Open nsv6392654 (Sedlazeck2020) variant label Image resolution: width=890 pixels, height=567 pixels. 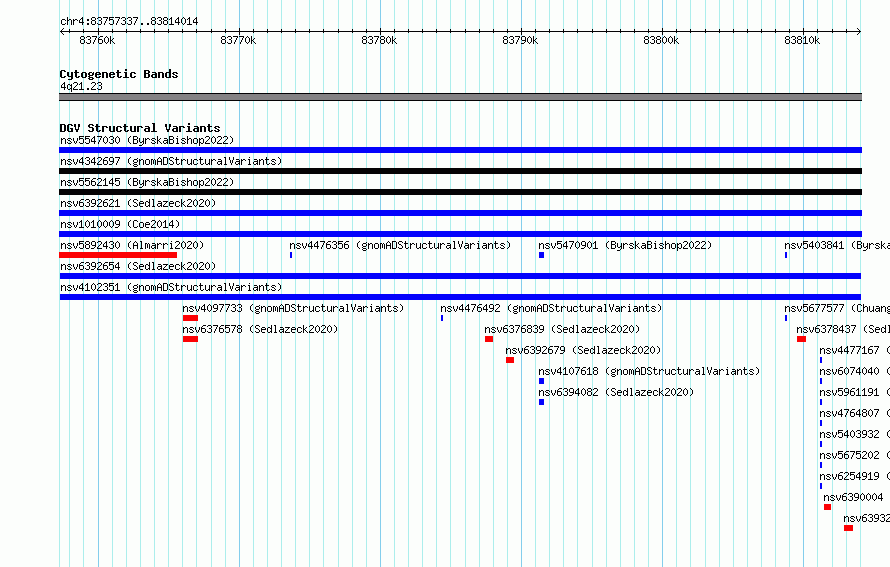tap(138, 266)
